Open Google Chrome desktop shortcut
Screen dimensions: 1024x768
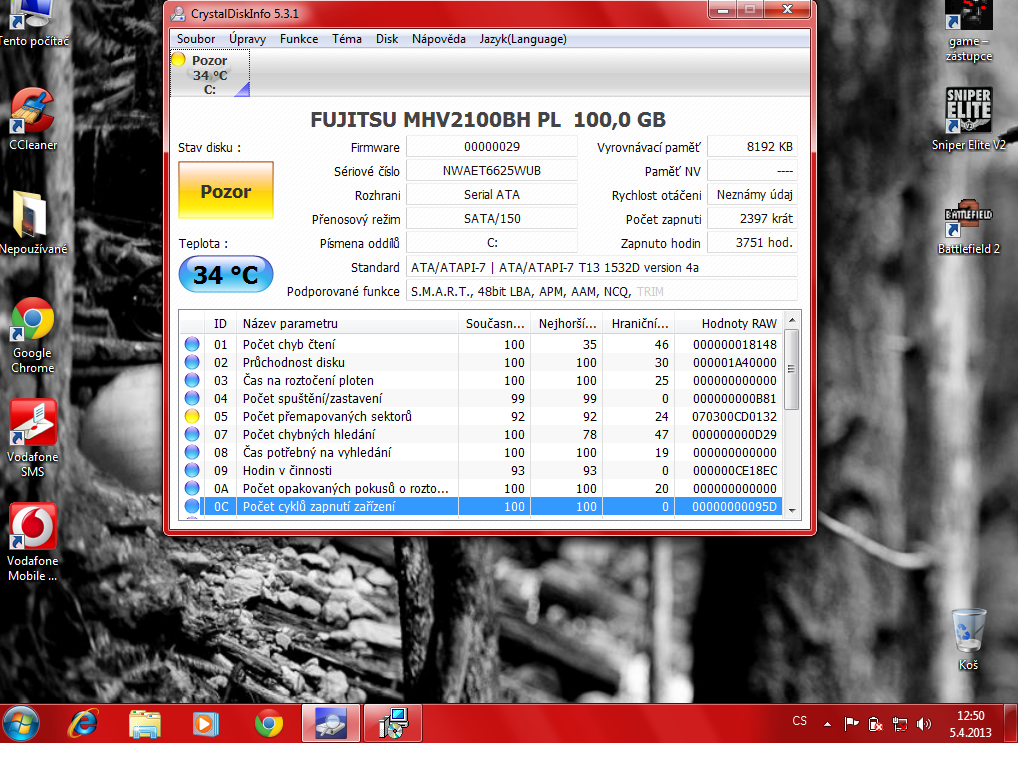point(33,336)
